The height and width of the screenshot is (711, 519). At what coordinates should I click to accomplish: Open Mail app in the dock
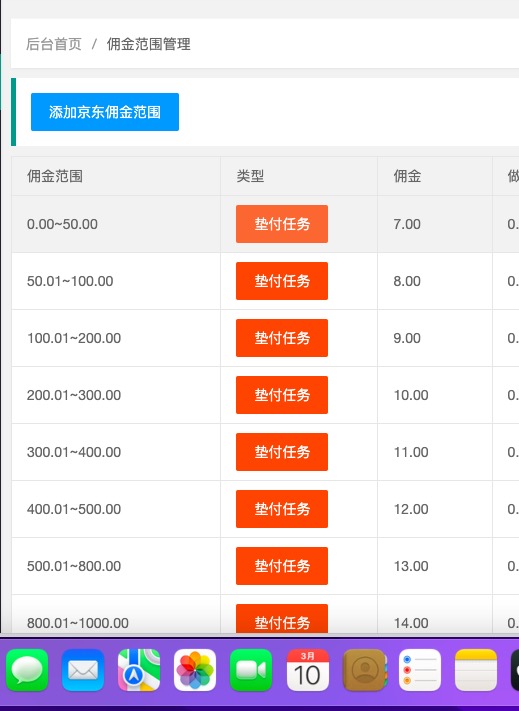(83, 670)
